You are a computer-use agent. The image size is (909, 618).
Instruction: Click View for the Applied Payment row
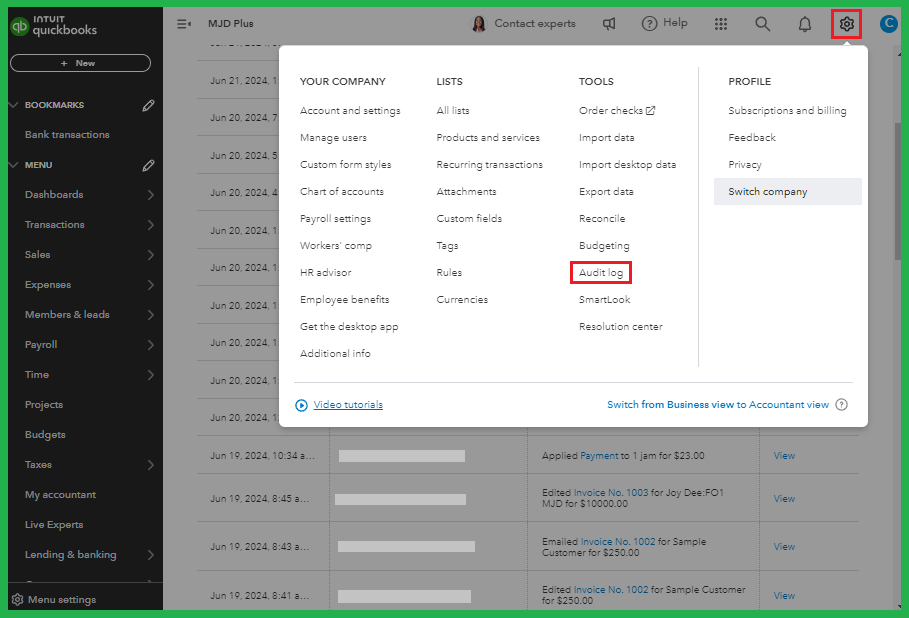click(784, 456)
